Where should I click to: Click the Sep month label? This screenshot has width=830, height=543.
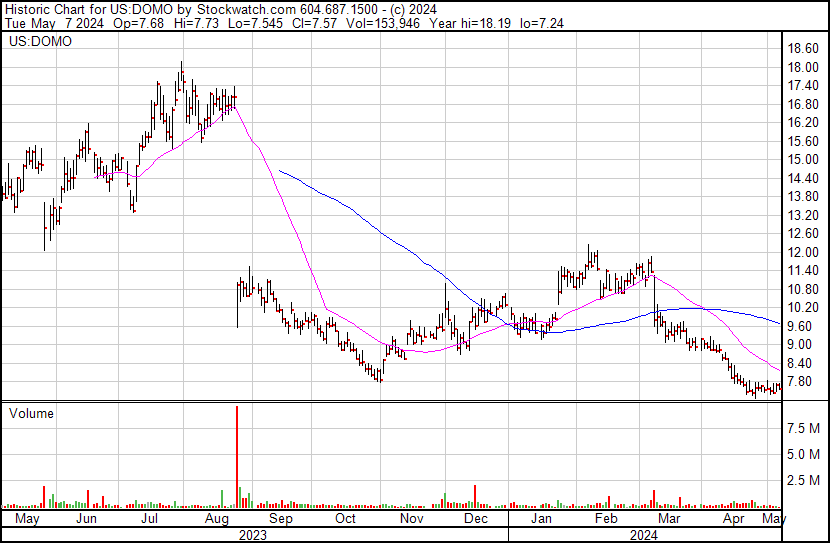(x=281, y=518)
